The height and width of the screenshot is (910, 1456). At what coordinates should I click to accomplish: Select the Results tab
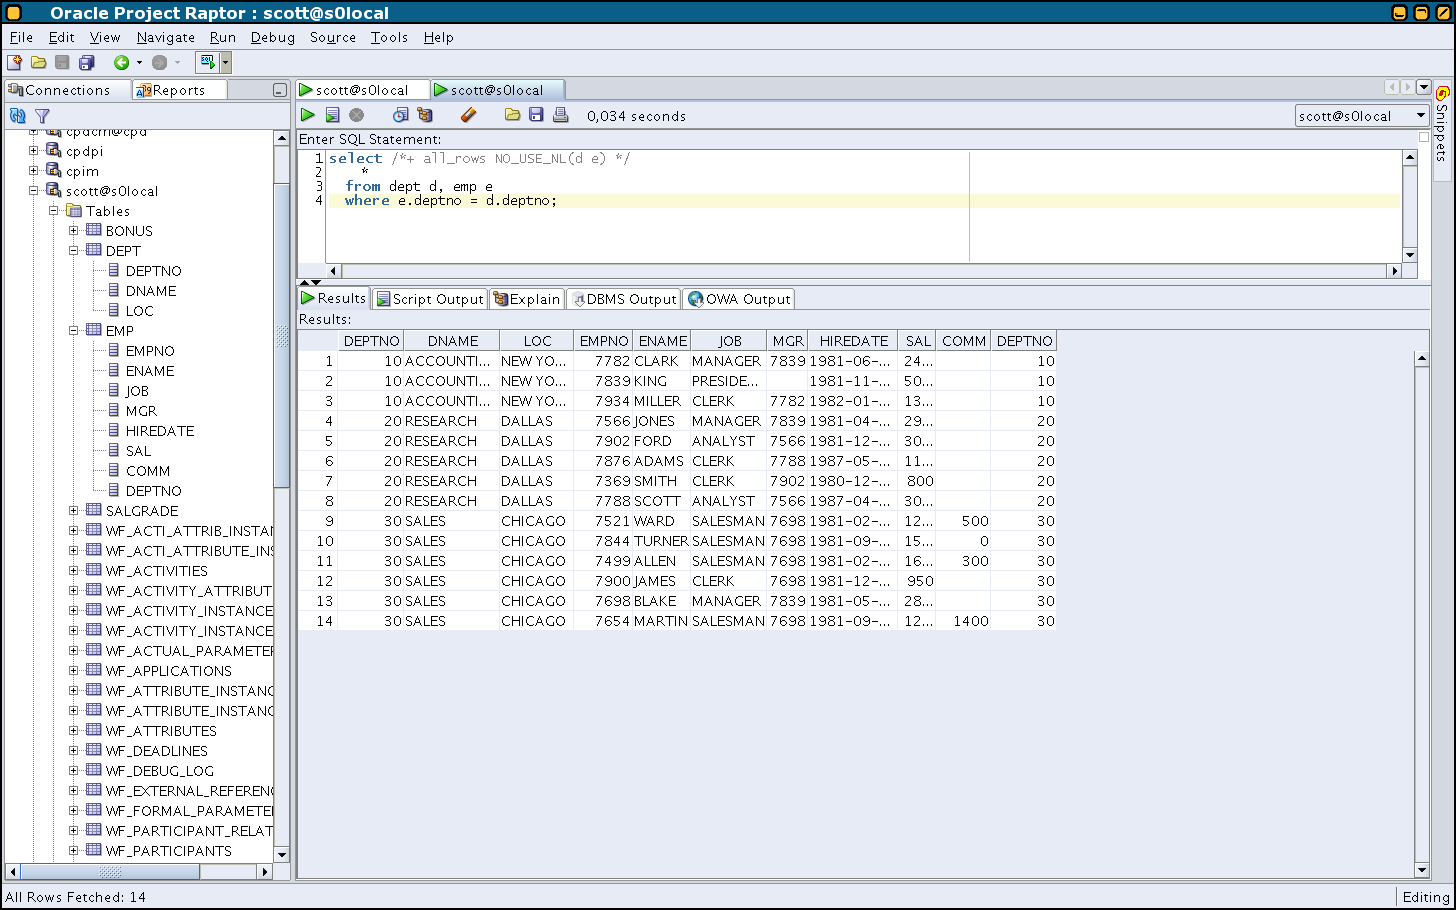334,298
